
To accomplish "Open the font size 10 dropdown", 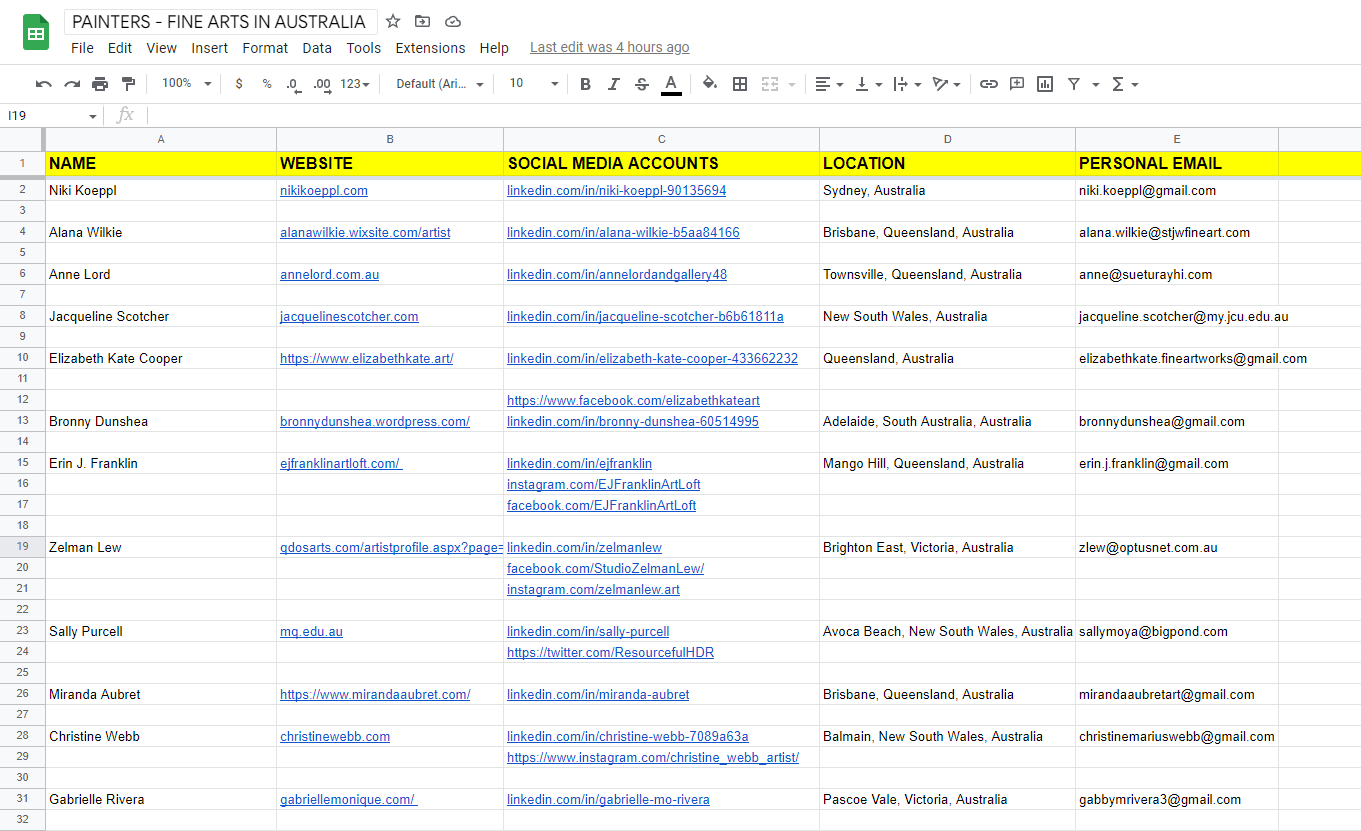I will coord(534,84).
